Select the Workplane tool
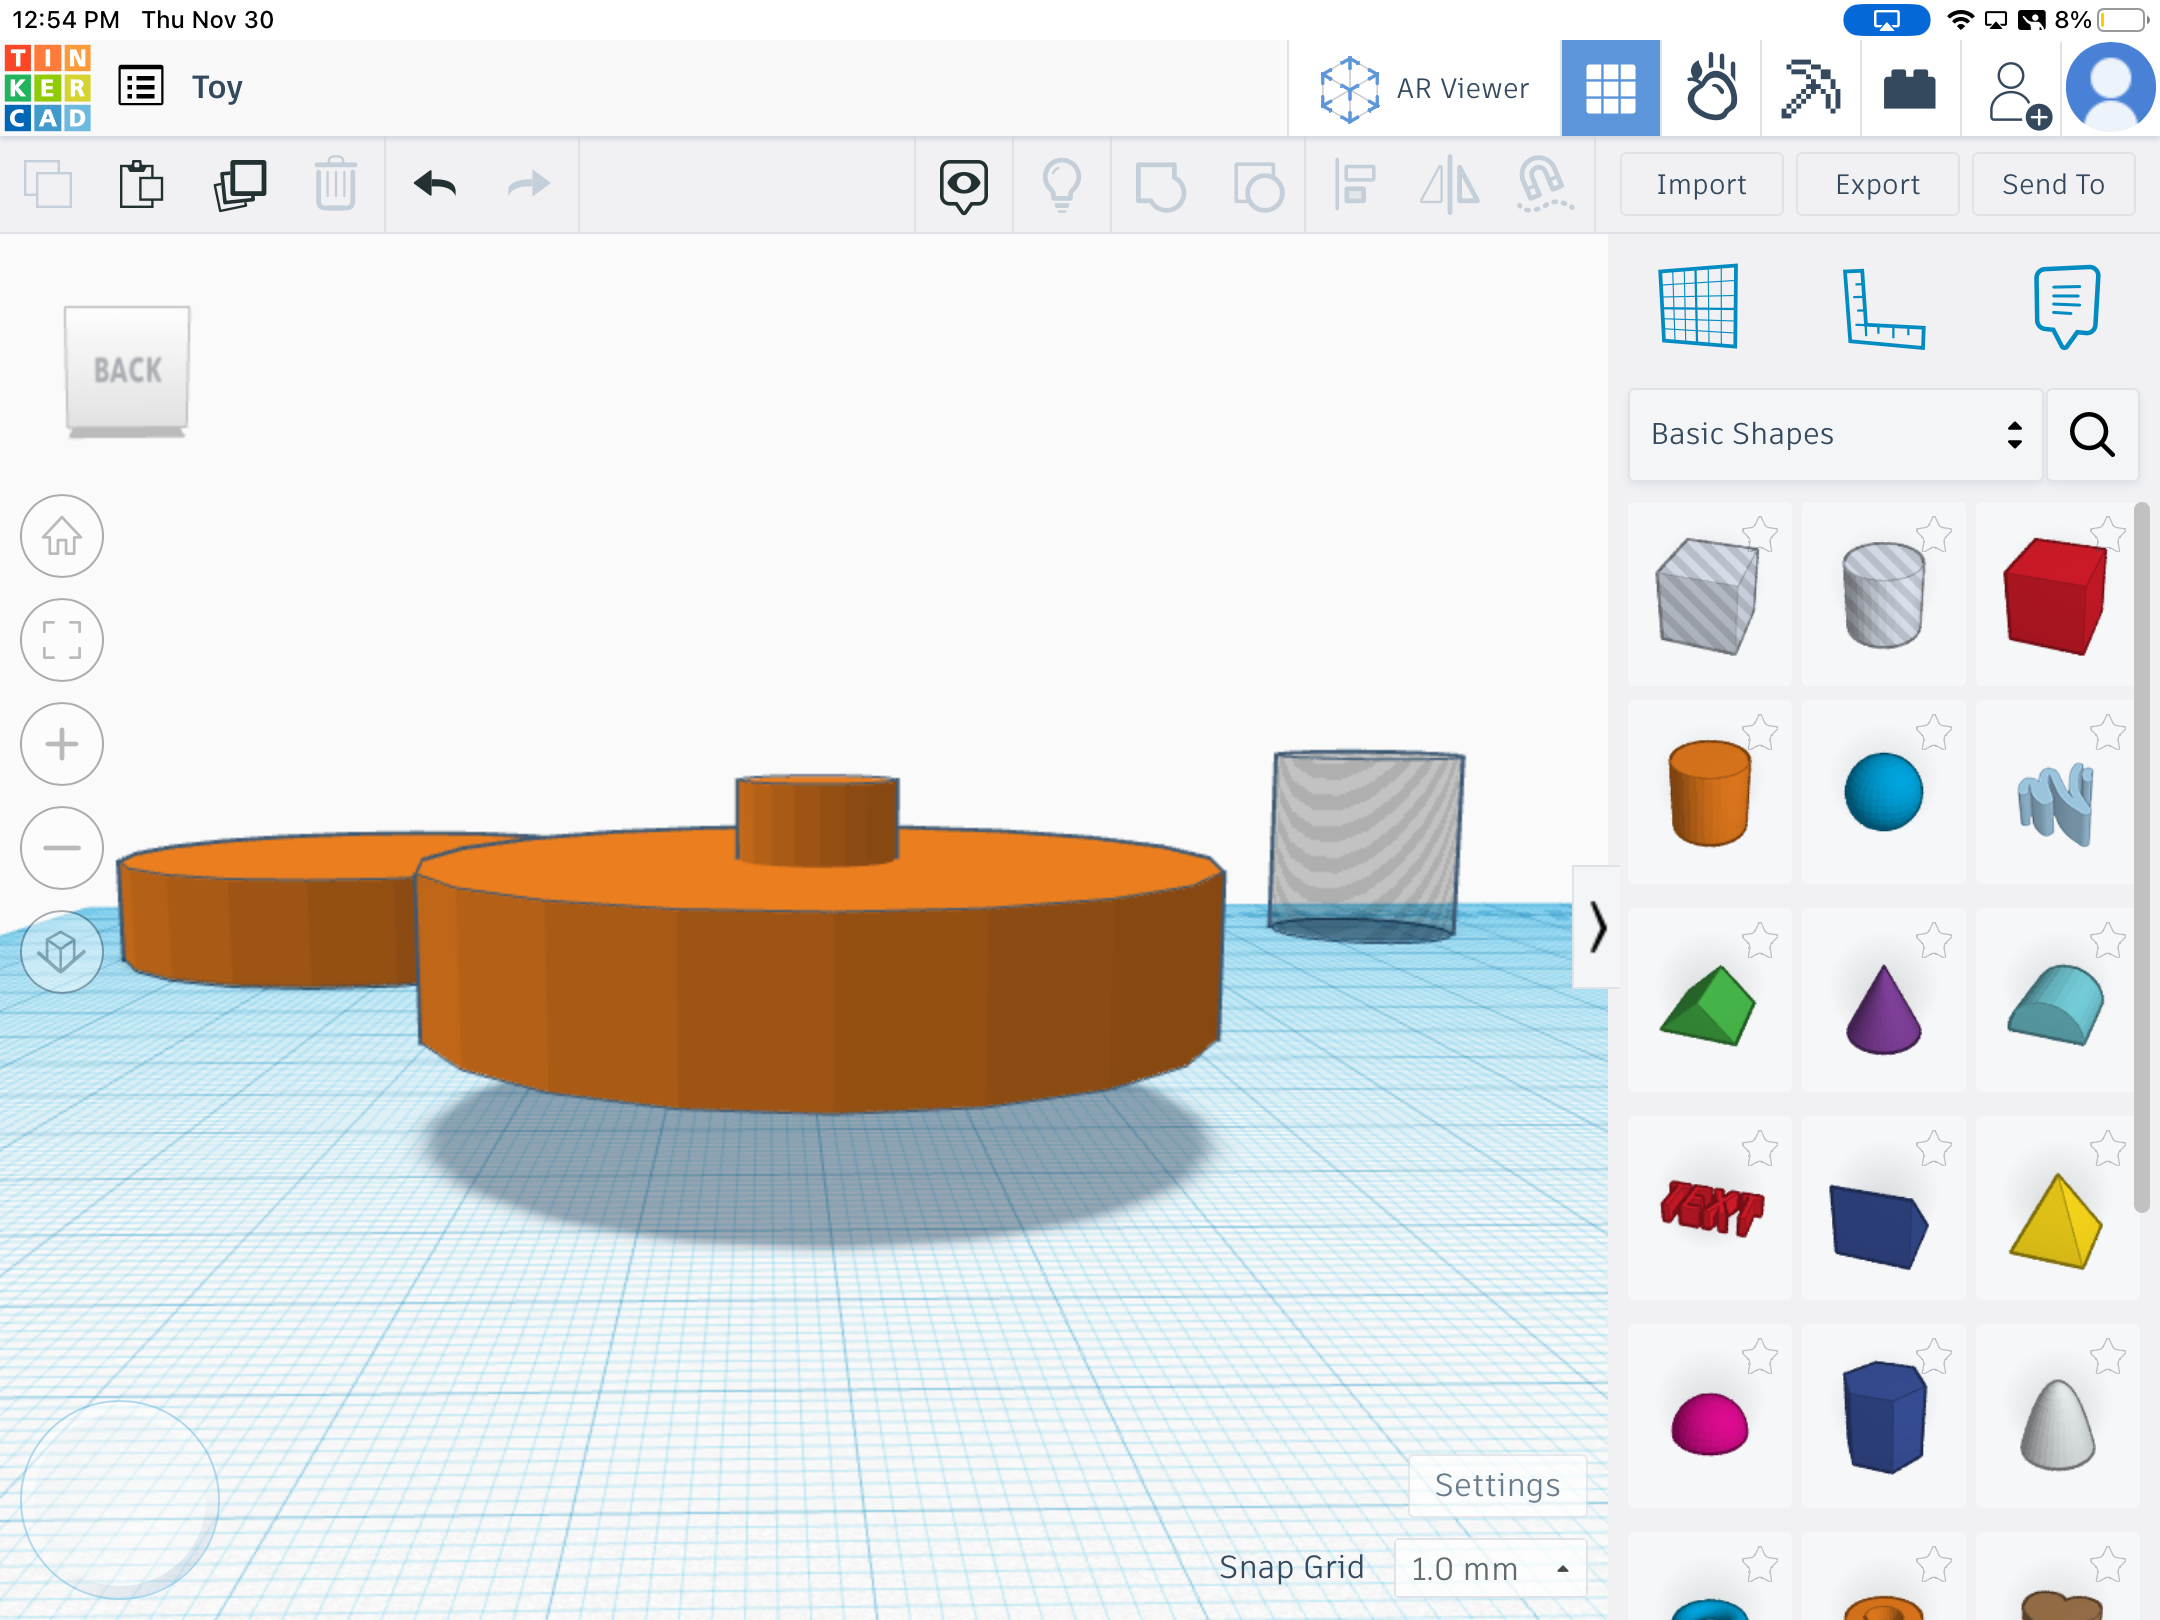Image resolution: width=2160 pixels, height=1620 pixels. pos(1698,306)
